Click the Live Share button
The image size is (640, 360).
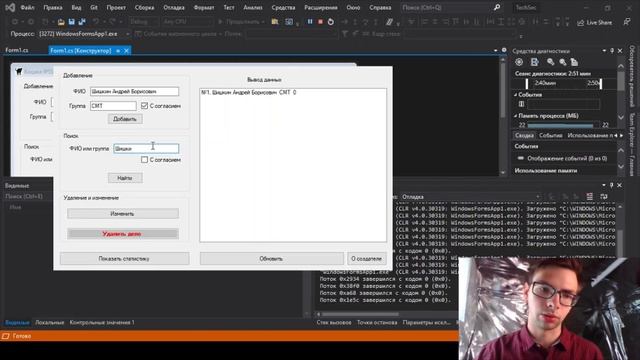pyautogui.click(x=594, y=22)
